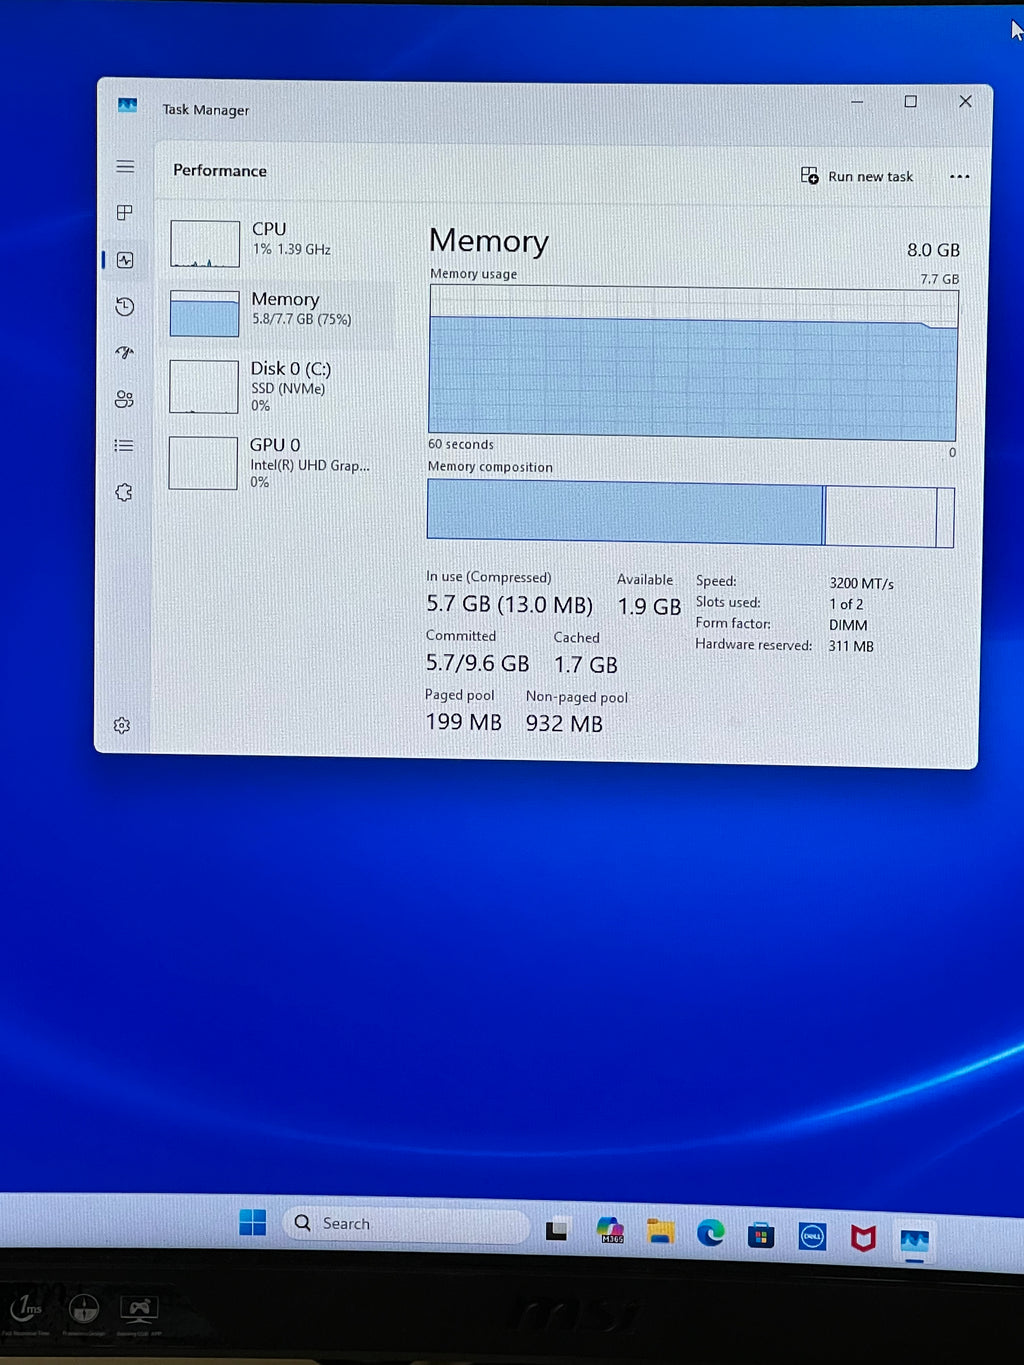Open the Dell app on taskbar
The image size is (1024, 1365).
click(812, 1237)
